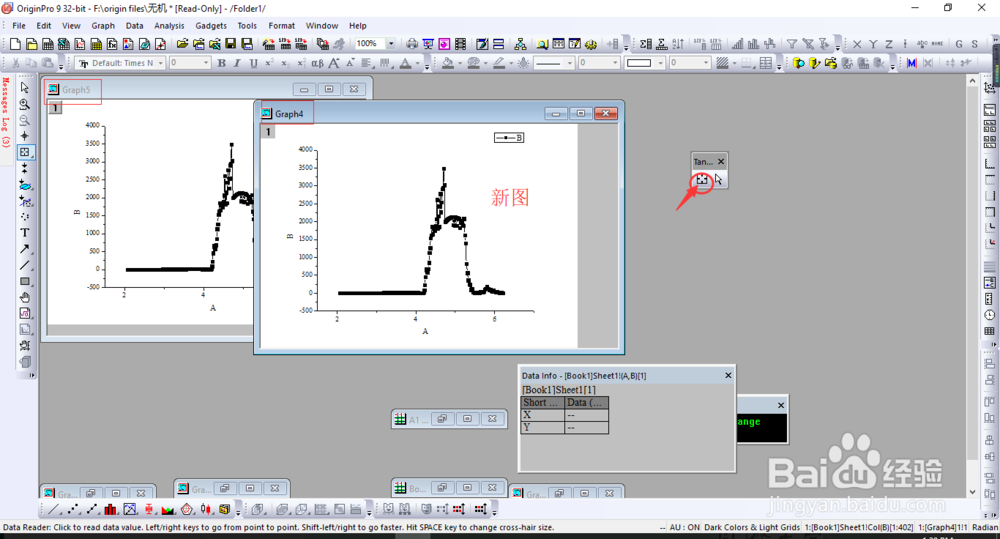Toggle Superscript formatting
This screenshot has width=1000, height=539.
[269, 63]
